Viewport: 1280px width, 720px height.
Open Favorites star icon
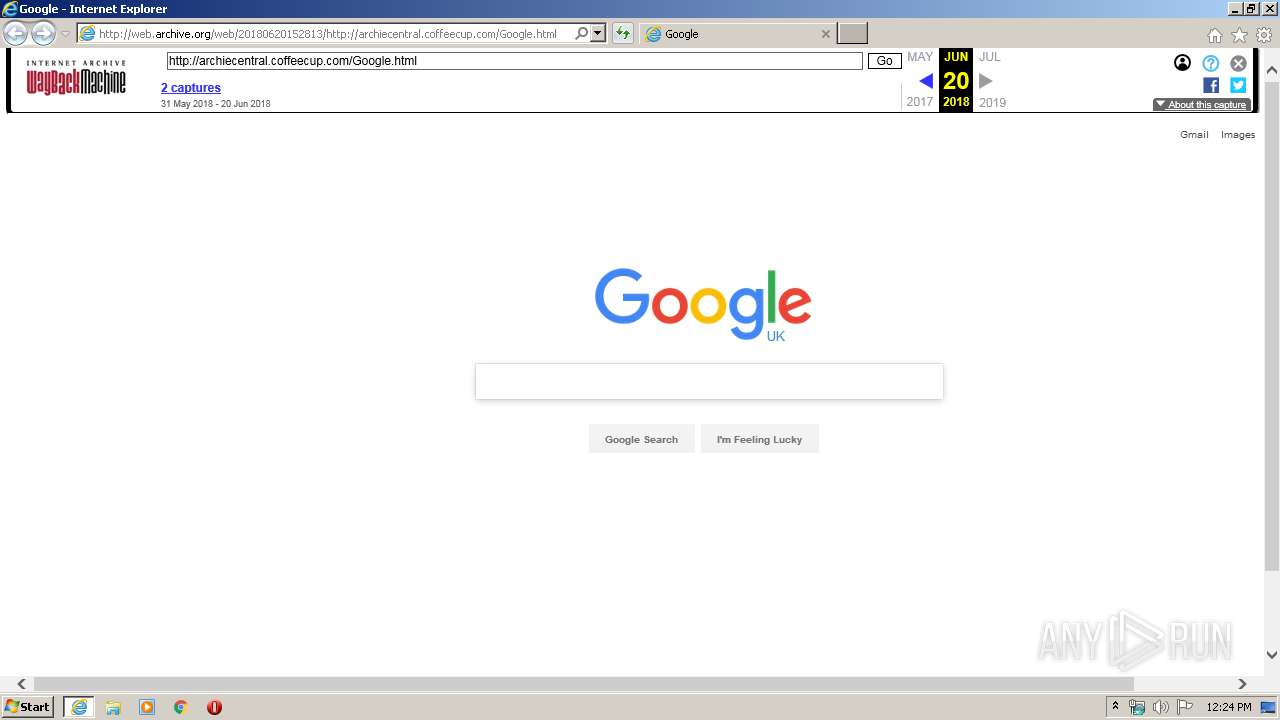(x=1239, y=35)
